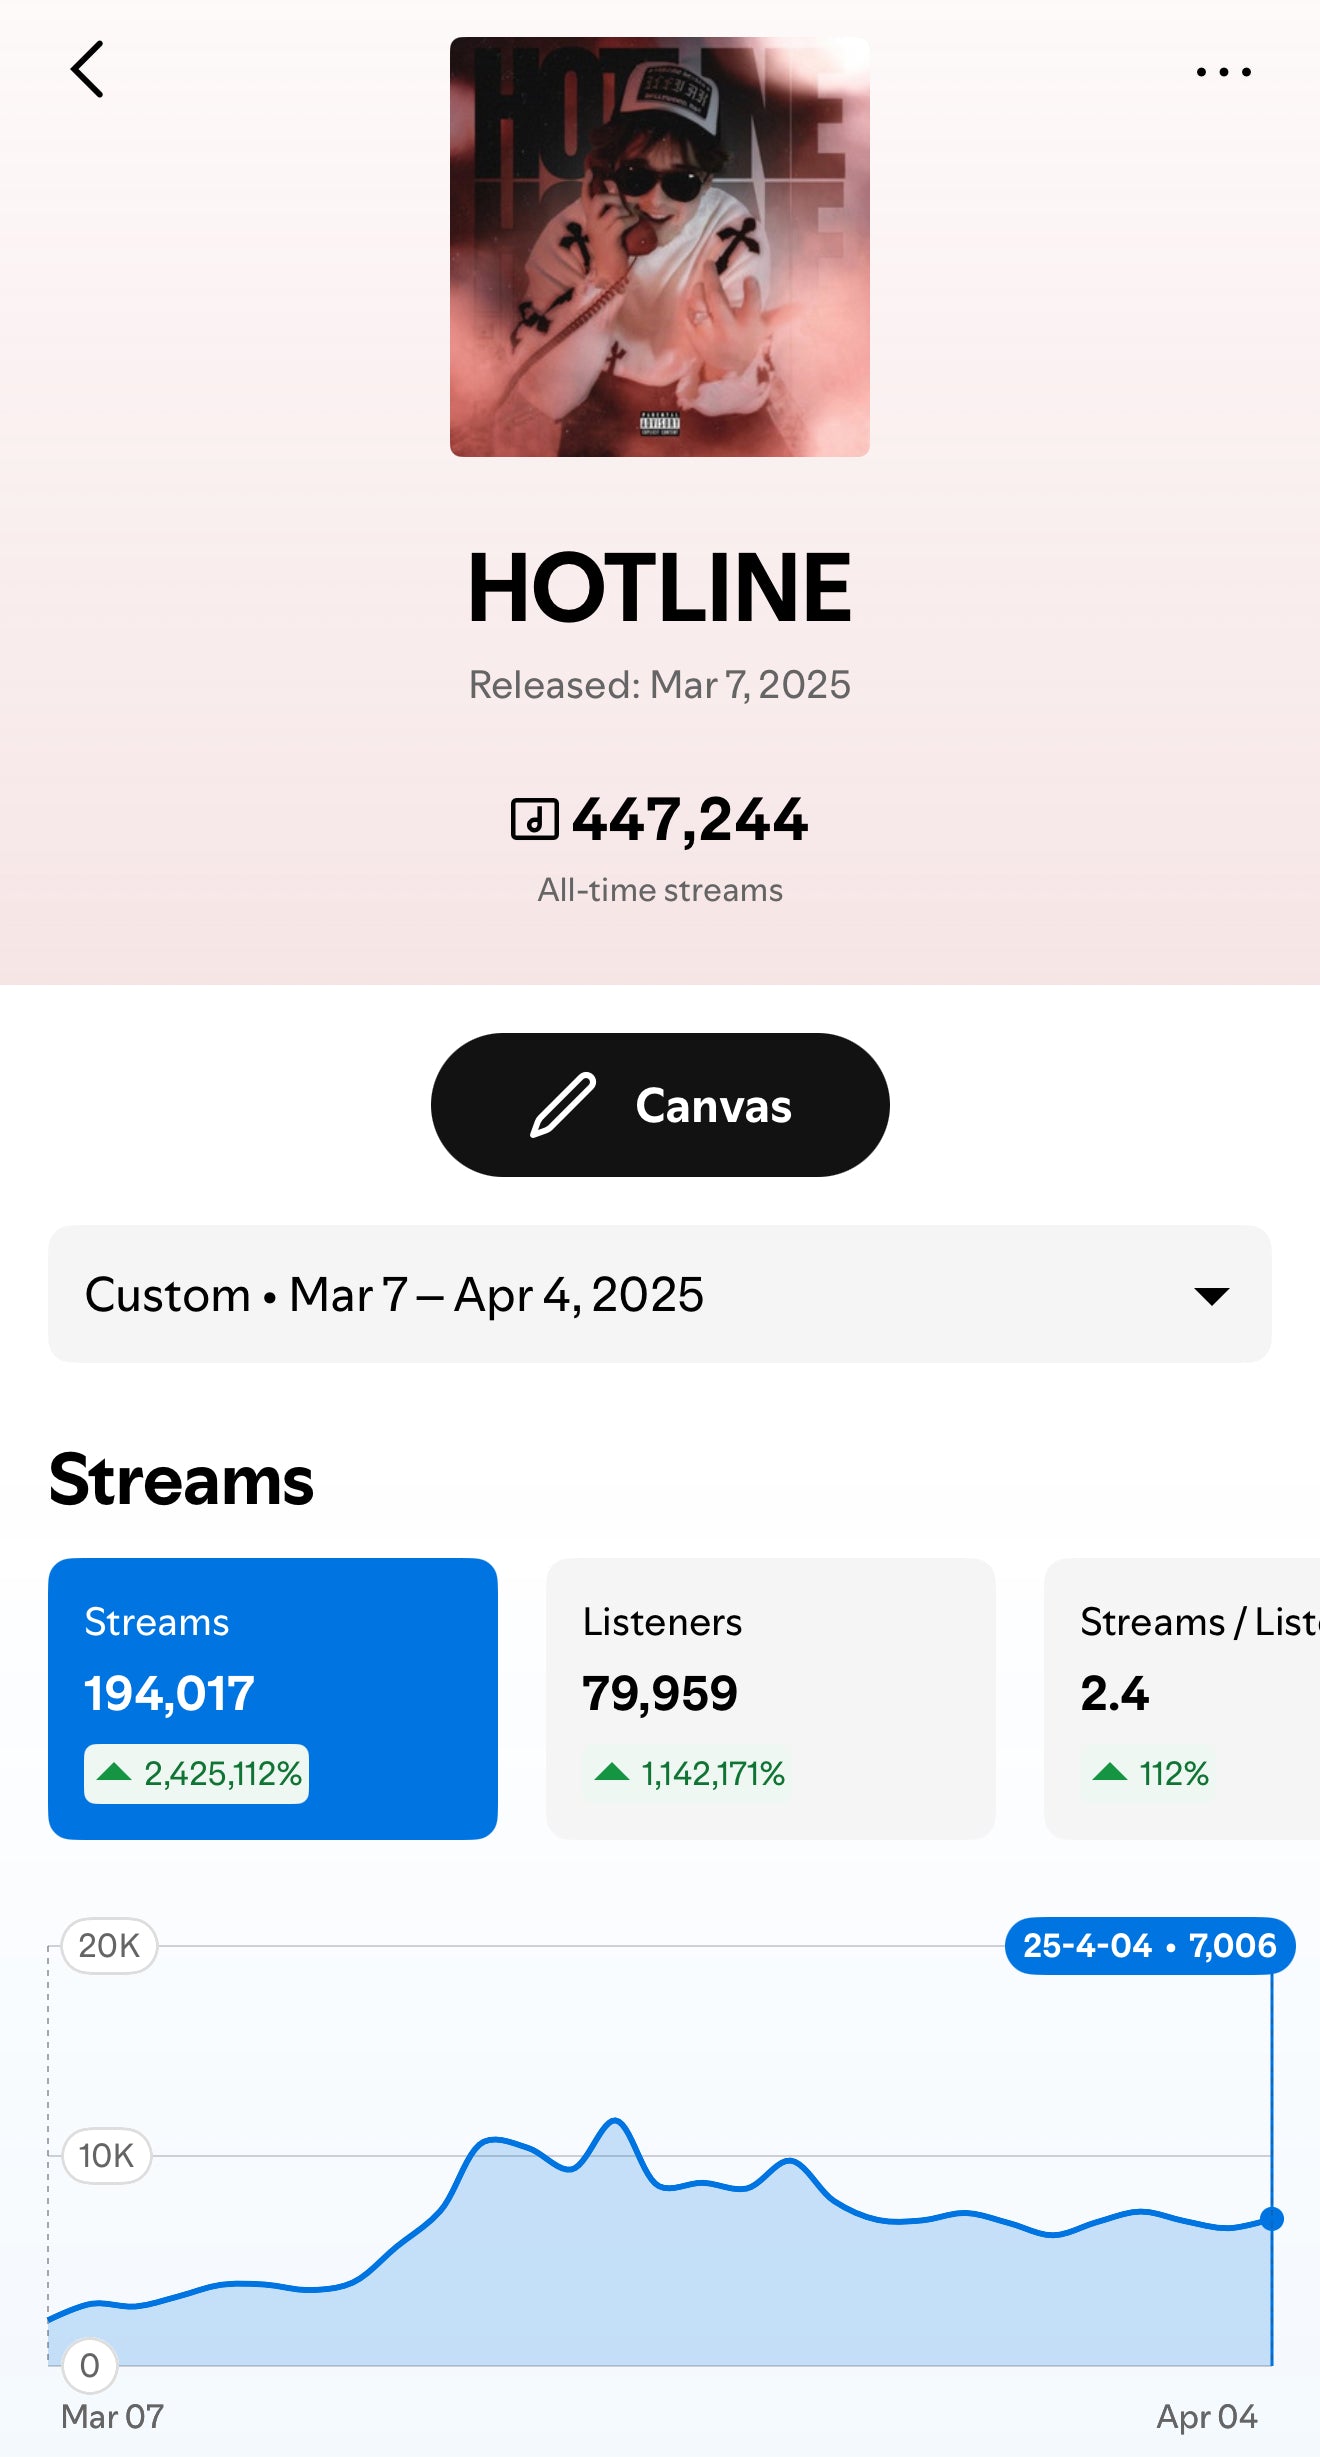This screenshot has height=2457, width=1320.
Task: Tap the back arrow icon
Action: [x=88, y=70]
